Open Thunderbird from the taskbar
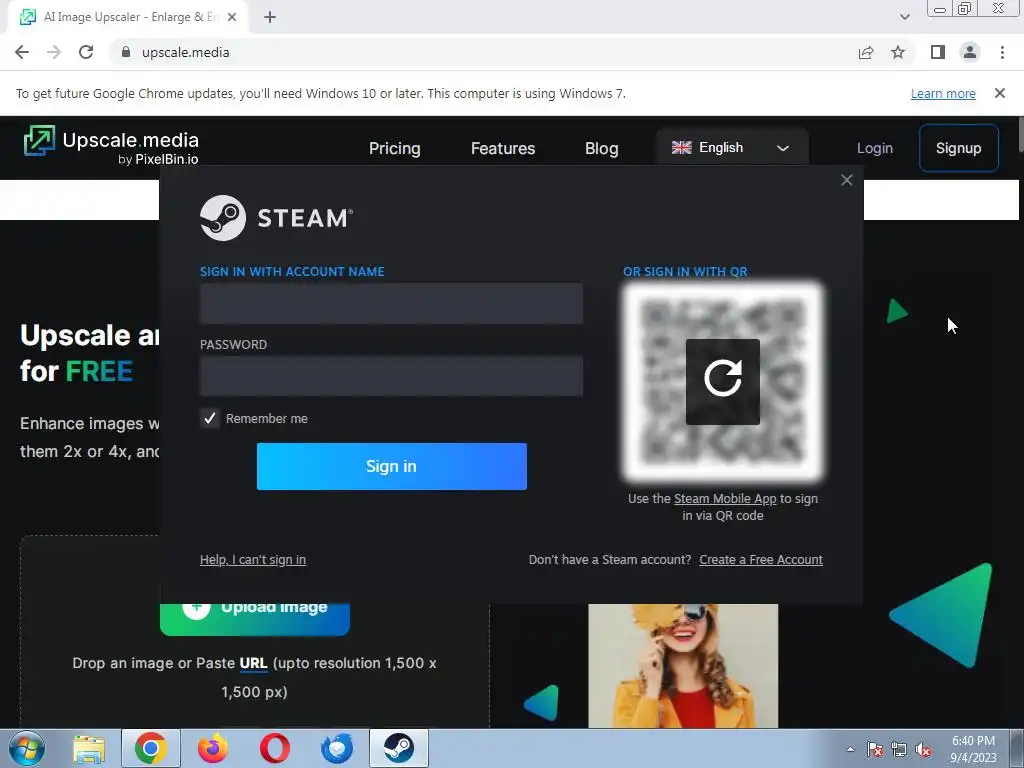Viewport: 1024px width, 768px height. 337,748
